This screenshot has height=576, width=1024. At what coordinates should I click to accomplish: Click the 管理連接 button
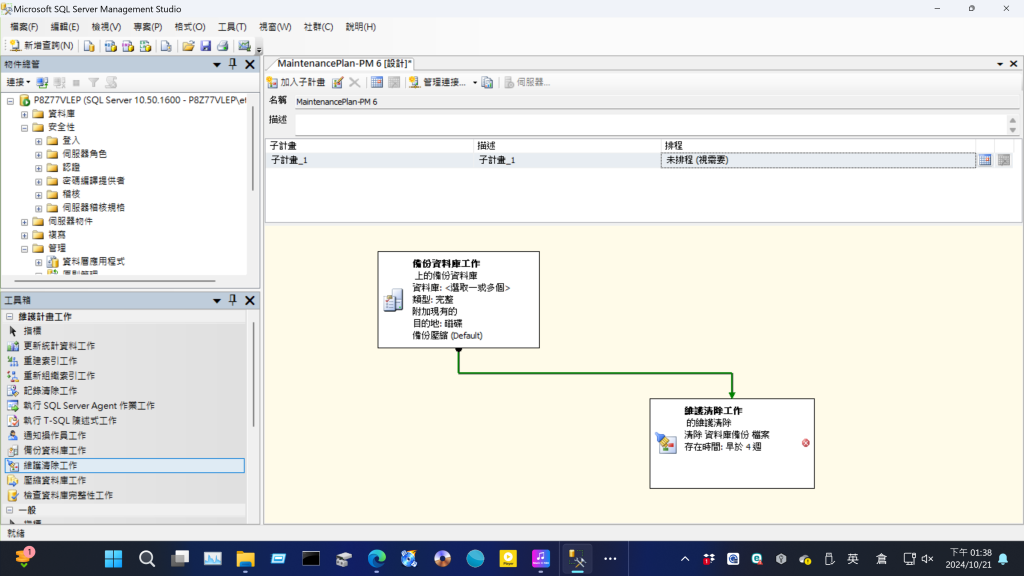click(x=443, y=82)
